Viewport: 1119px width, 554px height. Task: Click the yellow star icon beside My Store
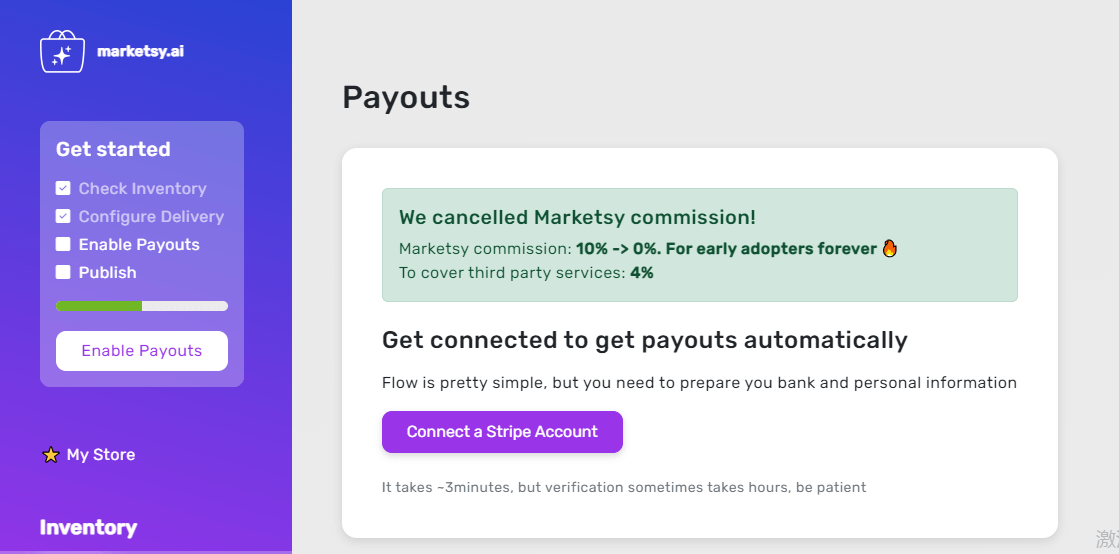click(x=50, y=455)
